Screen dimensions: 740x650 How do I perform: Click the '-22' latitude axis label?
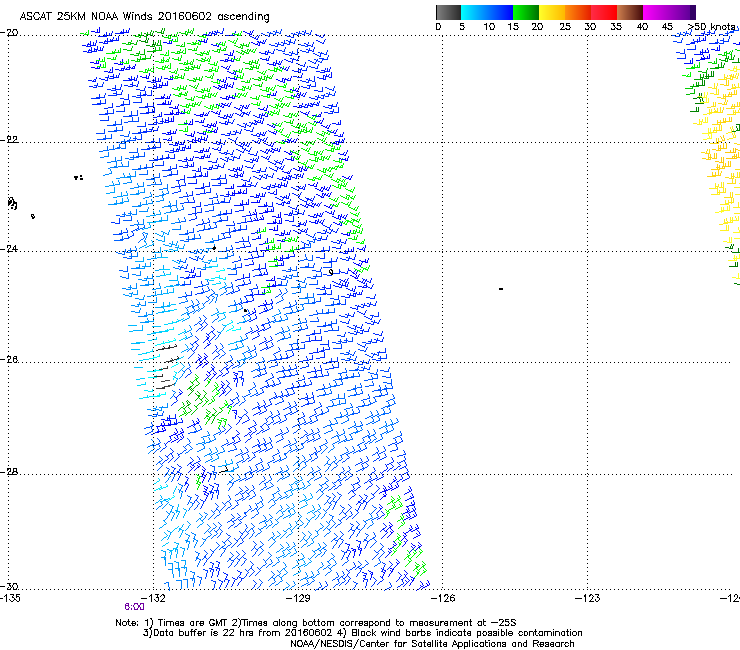[x=9, y=140]
